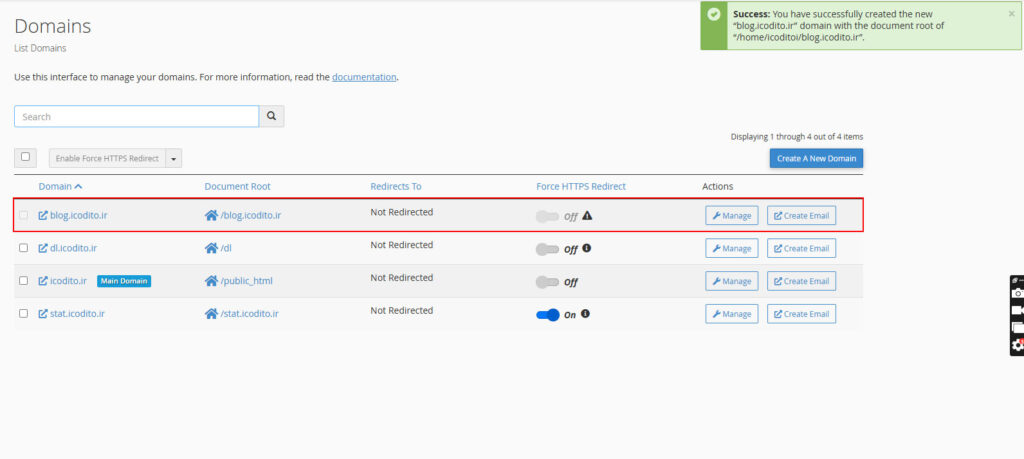Click the video record icon in side toolbar
This screenshot has width=1024, height=459.
point(1017,310)
